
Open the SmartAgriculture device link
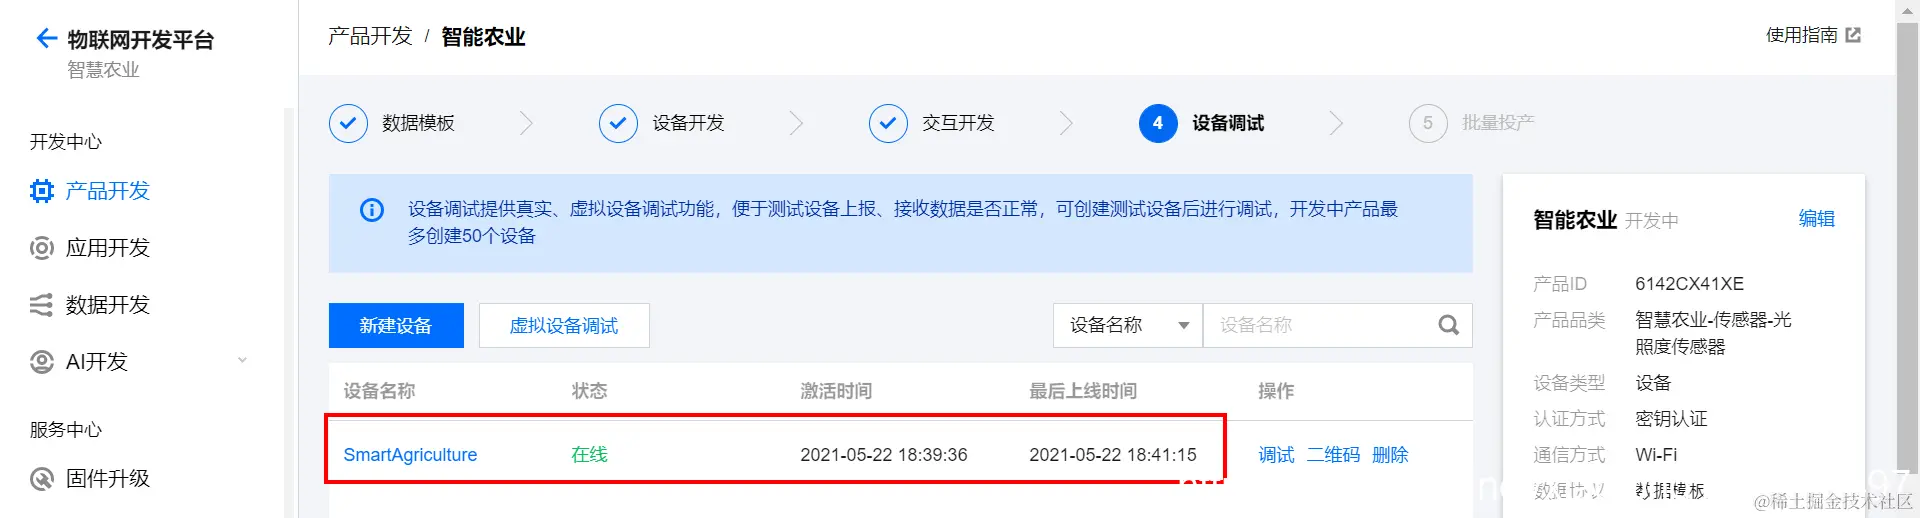click(x=410, y=455)
